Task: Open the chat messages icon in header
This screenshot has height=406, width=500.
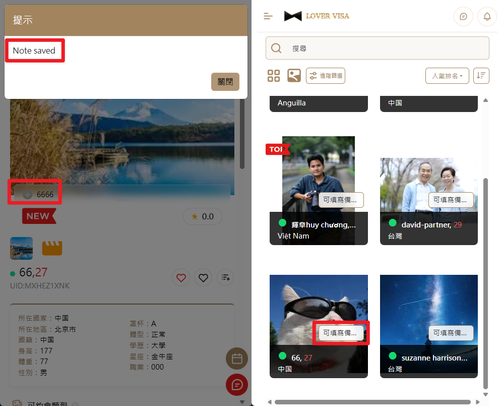Action: (x=463, y=16)
